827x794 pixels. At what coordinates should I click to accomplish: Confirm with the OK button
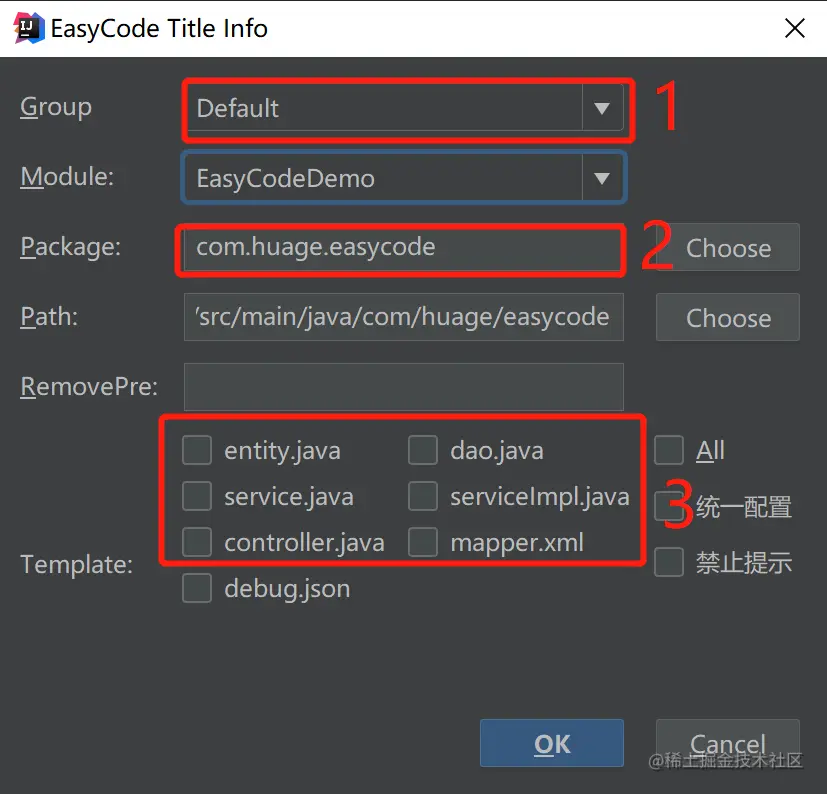coord(552,743)
